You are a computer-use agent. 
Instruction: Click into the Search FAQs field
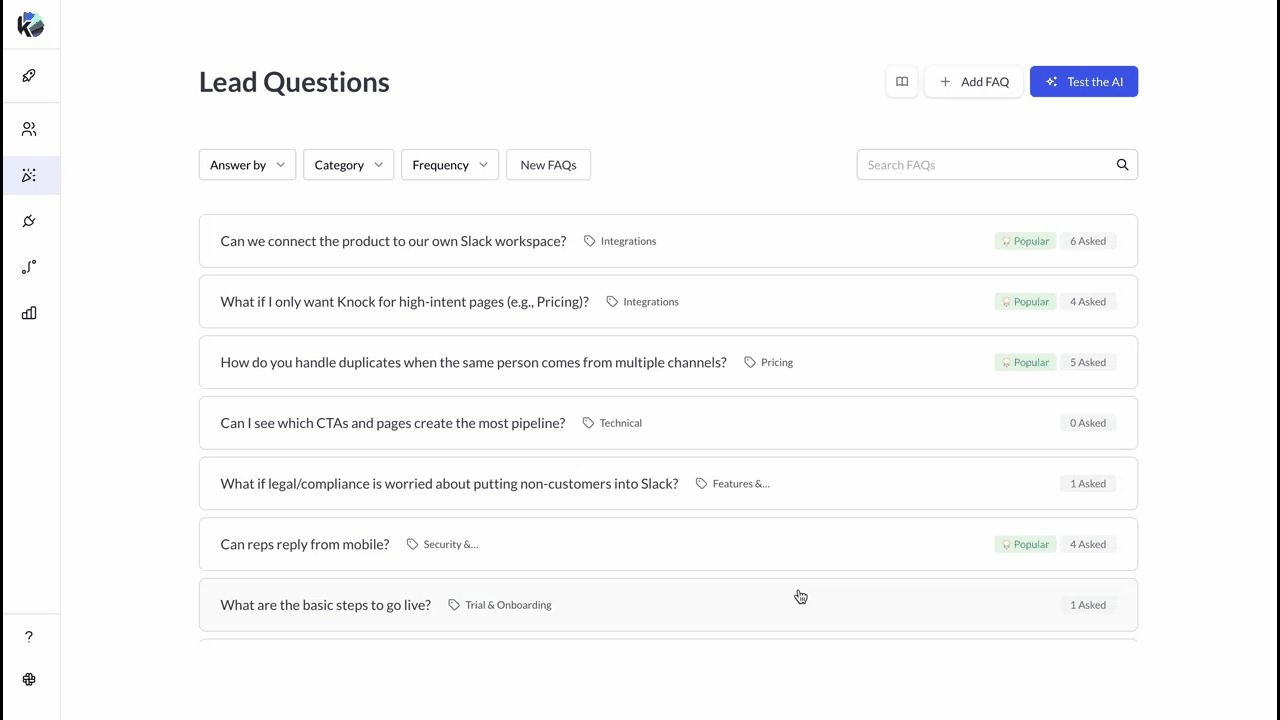(x=985, y=165)
